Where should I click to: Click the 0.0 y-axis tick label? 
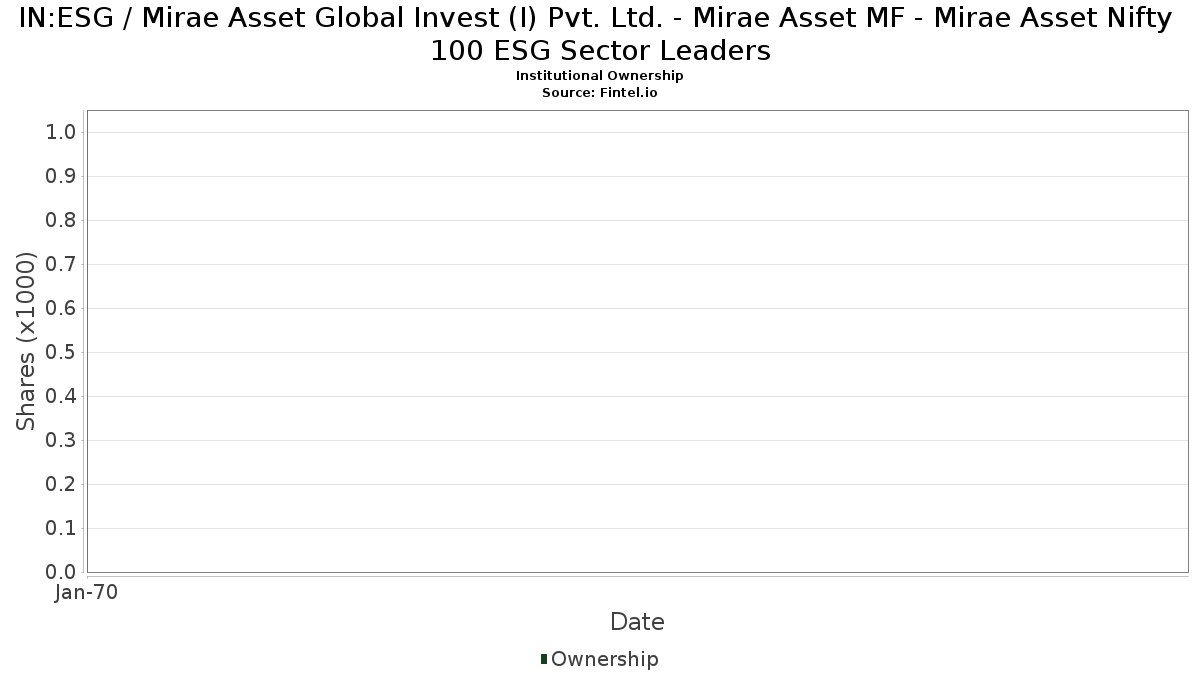pos(61,572)
